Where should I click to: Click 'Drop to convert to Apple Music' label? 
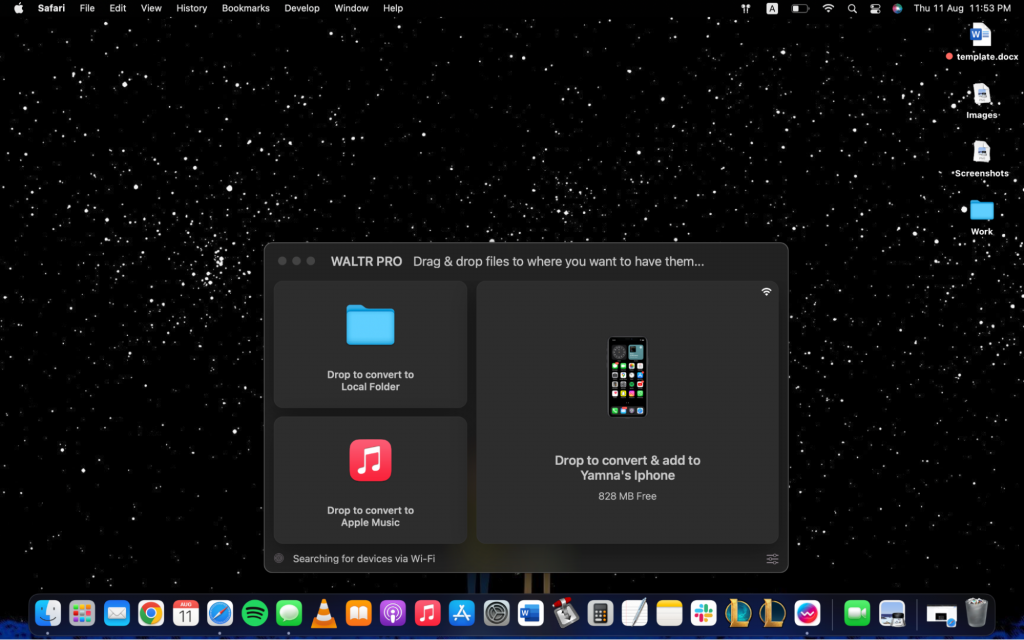click(x=370, y=517)
